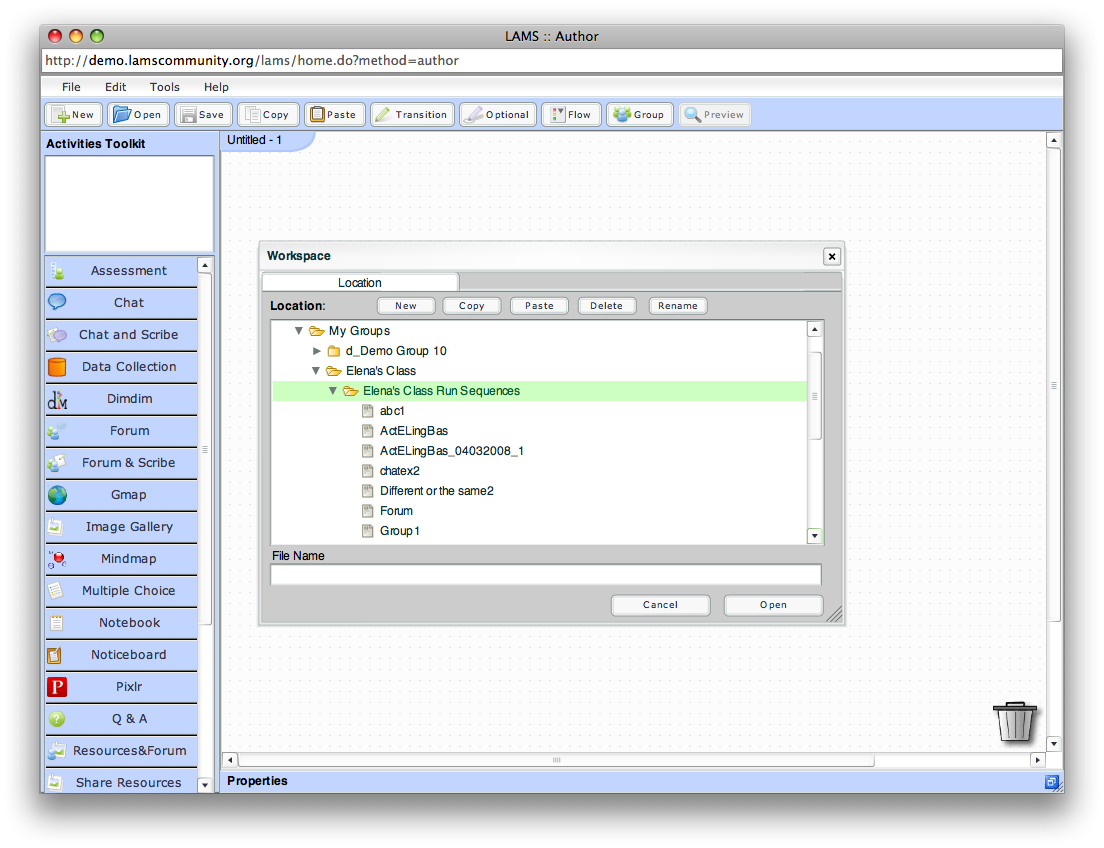
Task: Select the Chat activity icon
Action: tap(57, 302)
